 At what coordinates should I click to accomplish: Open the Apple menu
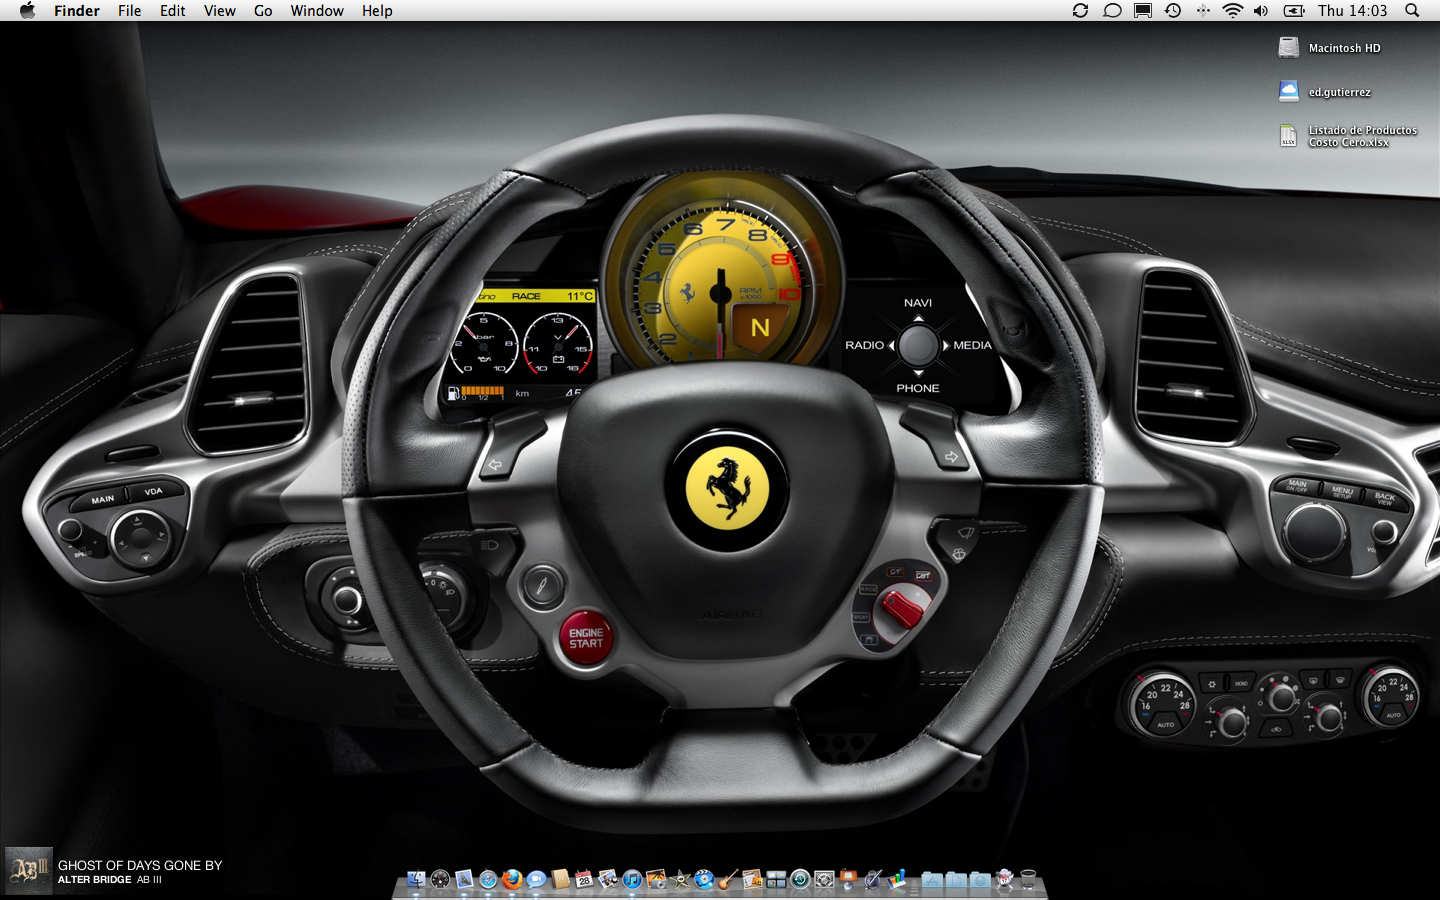click(x=27, y=10)
